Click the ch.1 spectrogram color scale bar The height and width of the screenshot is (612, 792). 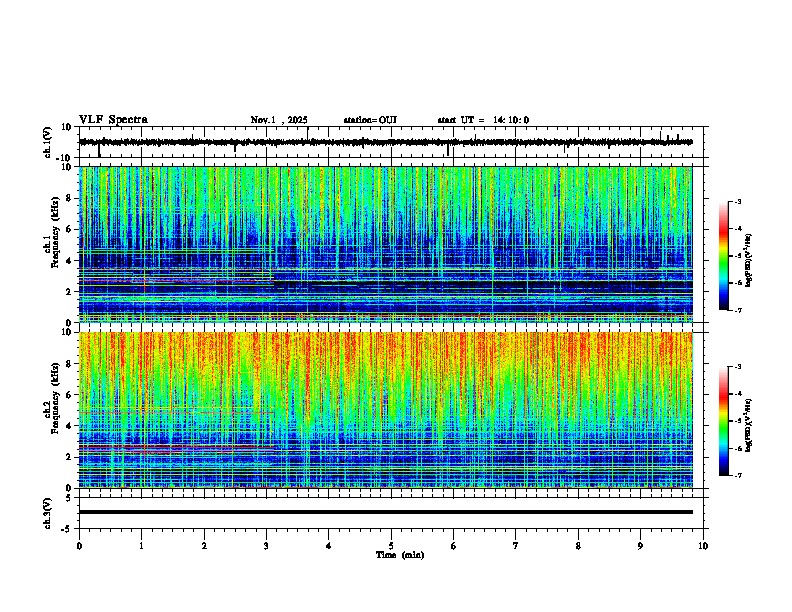pos(723,256)
